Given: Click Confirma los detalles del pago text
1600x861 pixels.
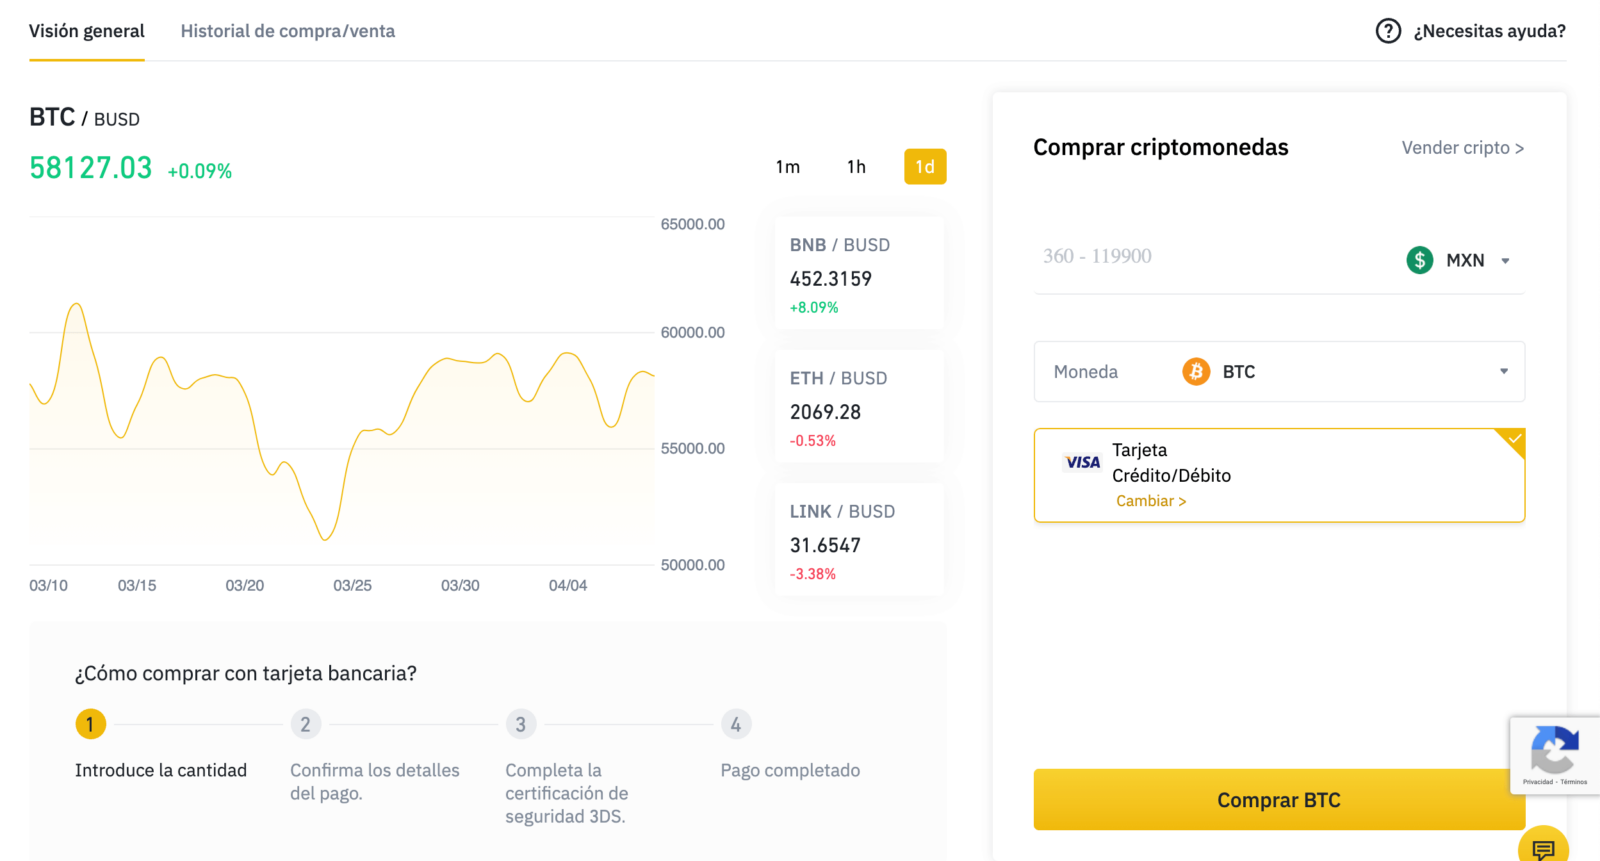Looking at the screenshot, I should [375, 782].
